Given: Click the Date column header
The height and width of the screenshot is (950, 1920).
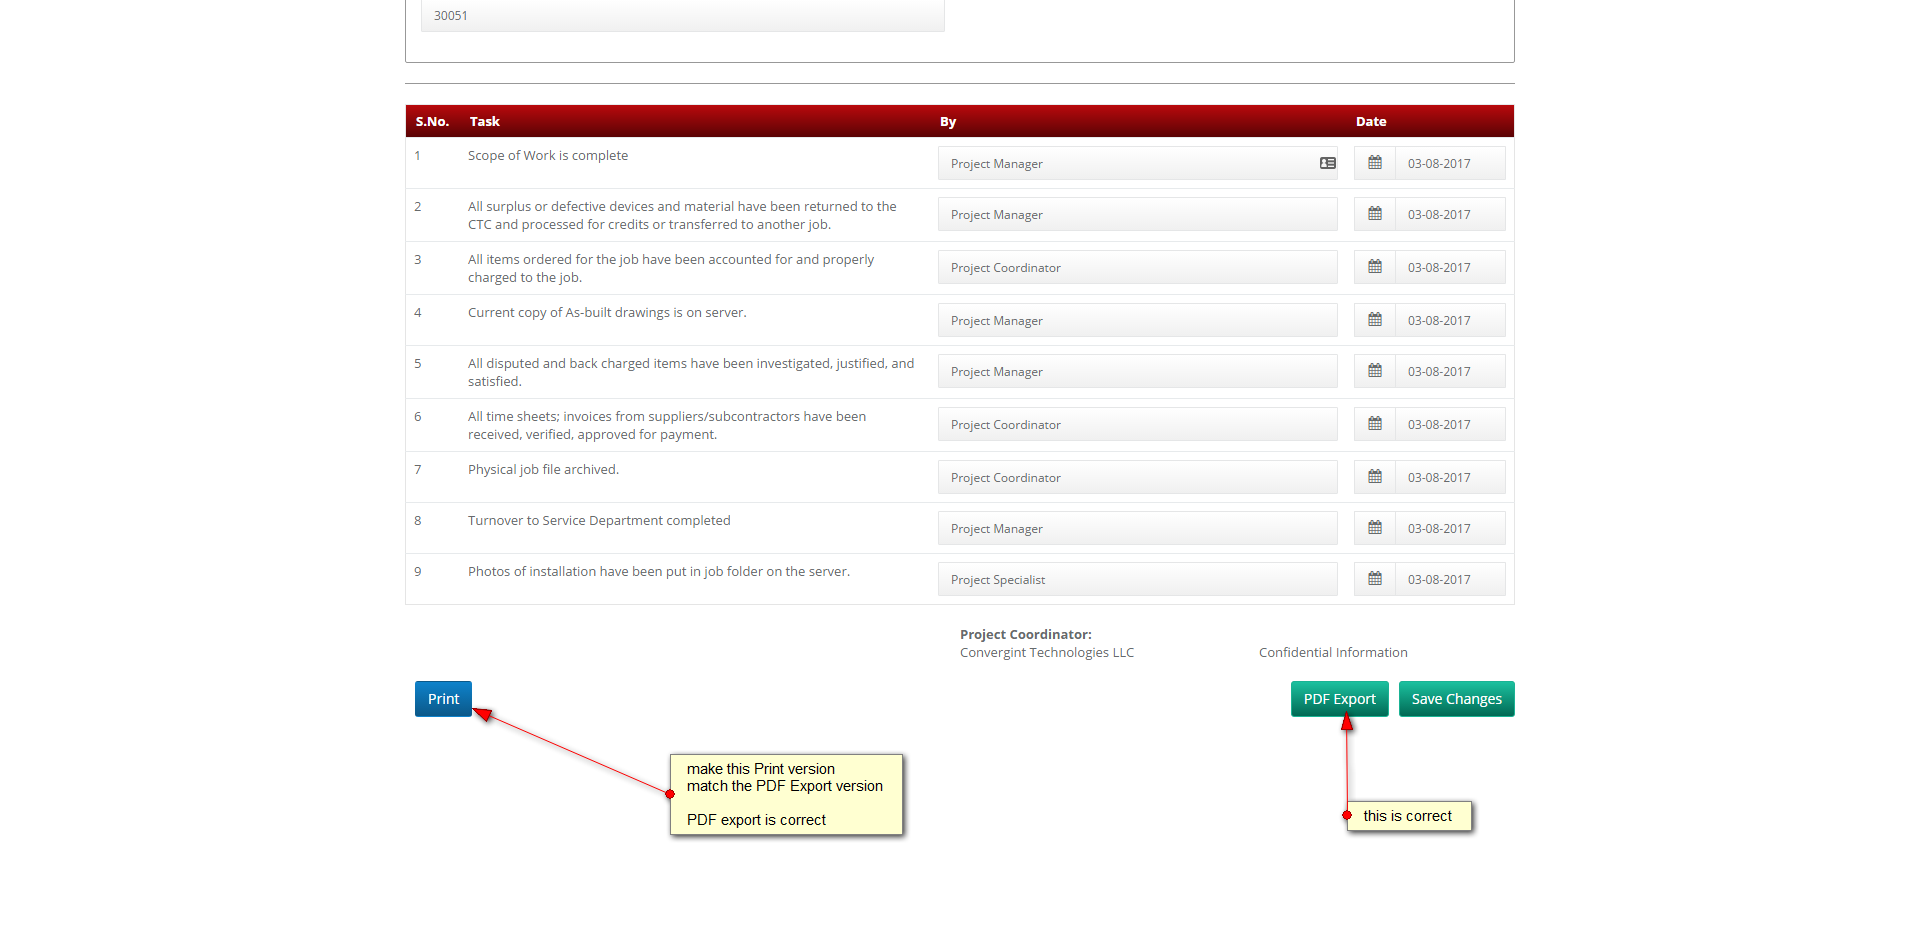Looking at the screenshot, I should tap(1371, 121).
